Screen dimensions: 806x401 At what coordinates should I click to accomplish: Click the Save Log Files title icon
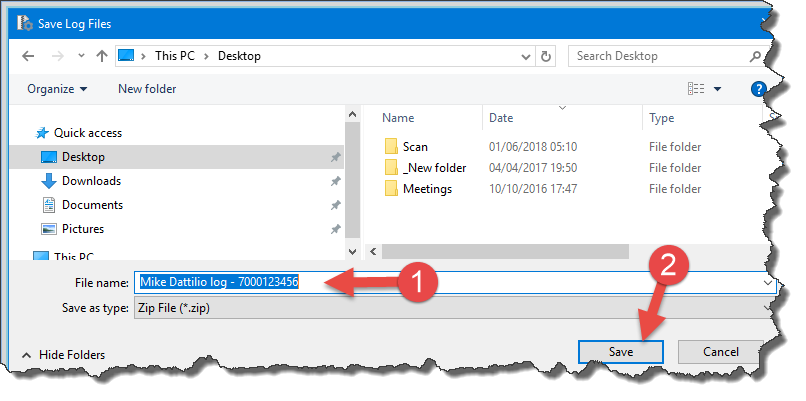pyautogui.click(x=25, y=24)
